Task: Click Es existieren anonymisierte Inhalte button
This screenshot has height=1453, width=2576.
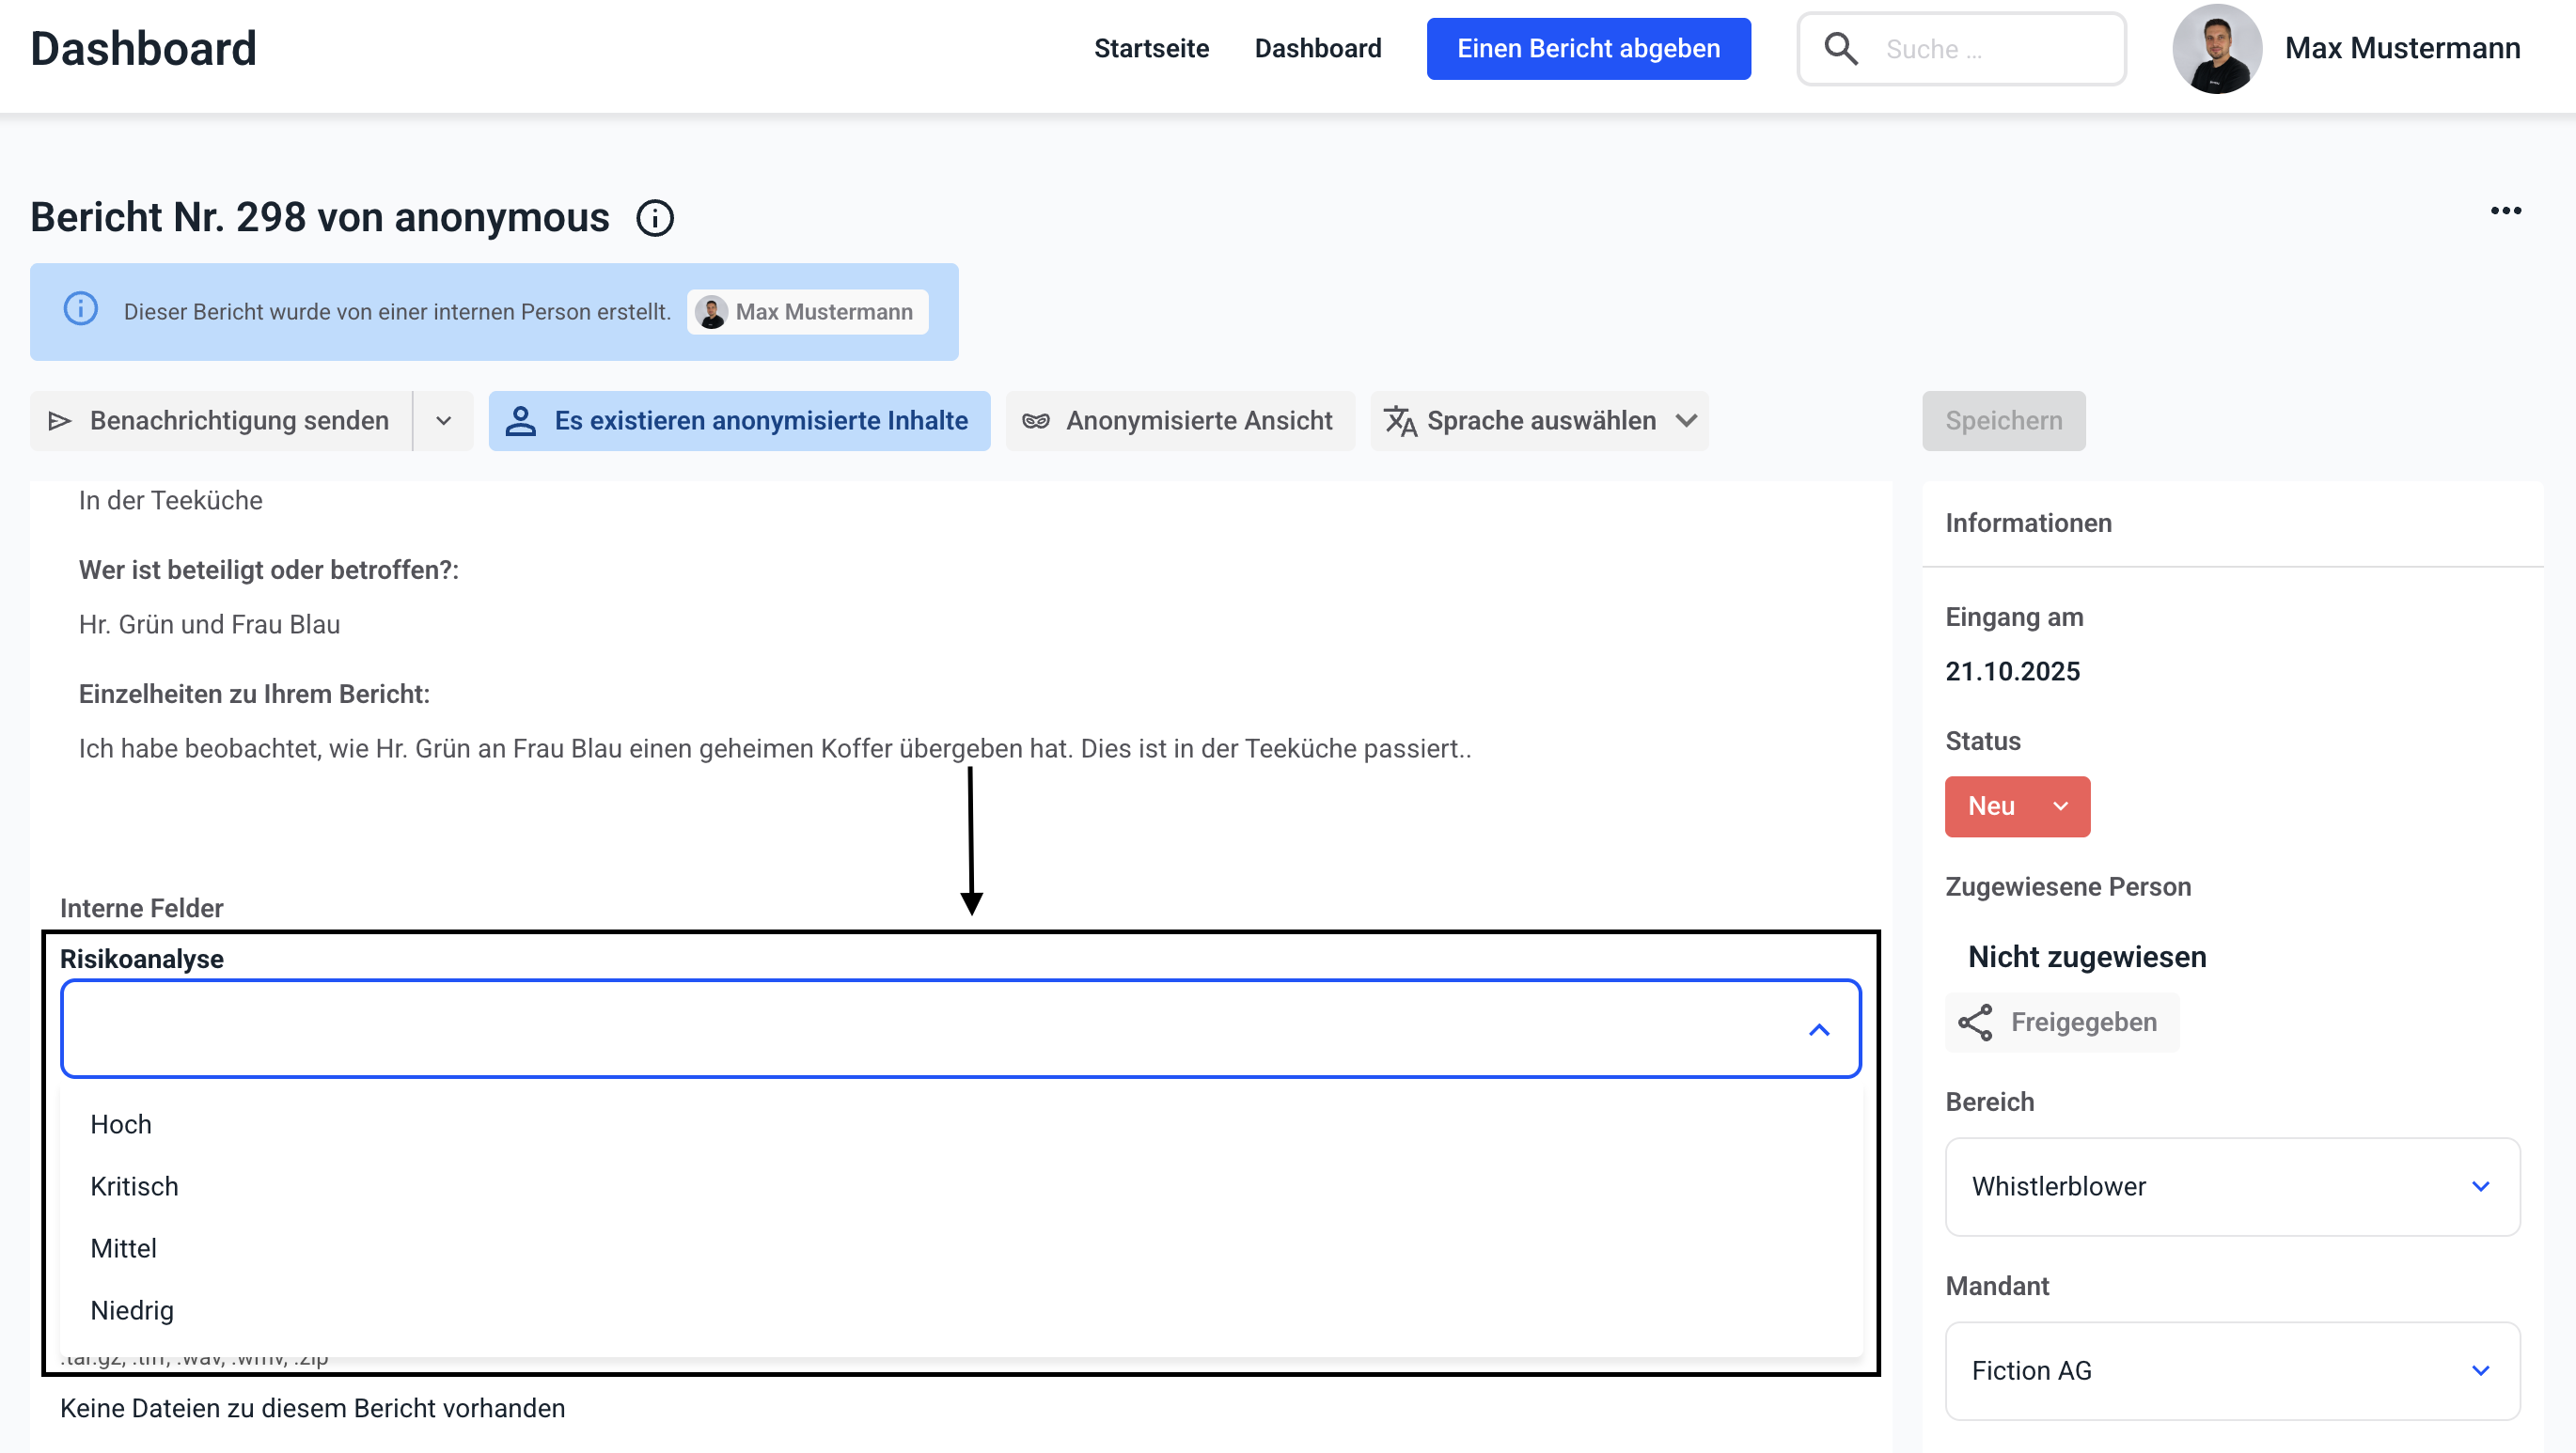Action: [x=739, y=421]
